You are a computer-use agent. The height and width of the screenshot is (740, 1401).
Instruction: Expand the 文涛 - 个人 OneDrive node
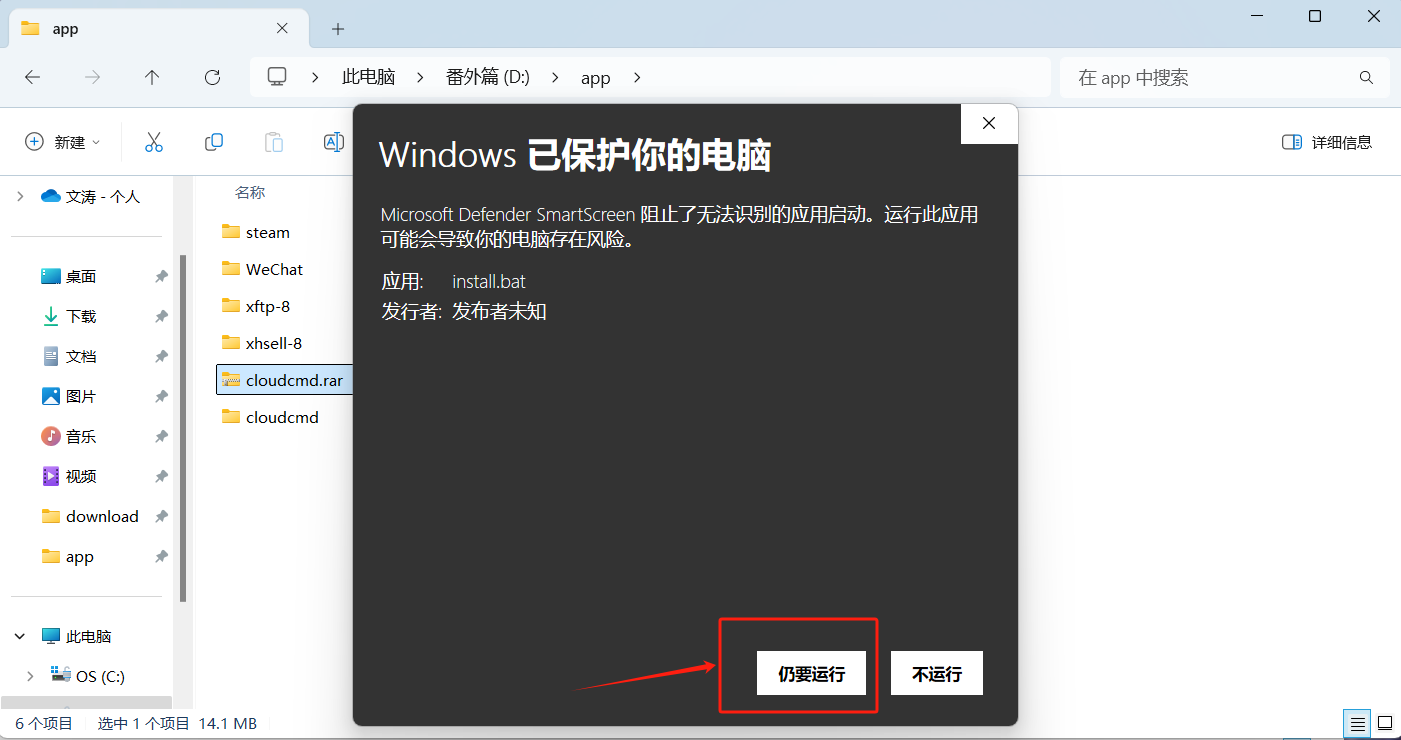click(x=20, y=196)
